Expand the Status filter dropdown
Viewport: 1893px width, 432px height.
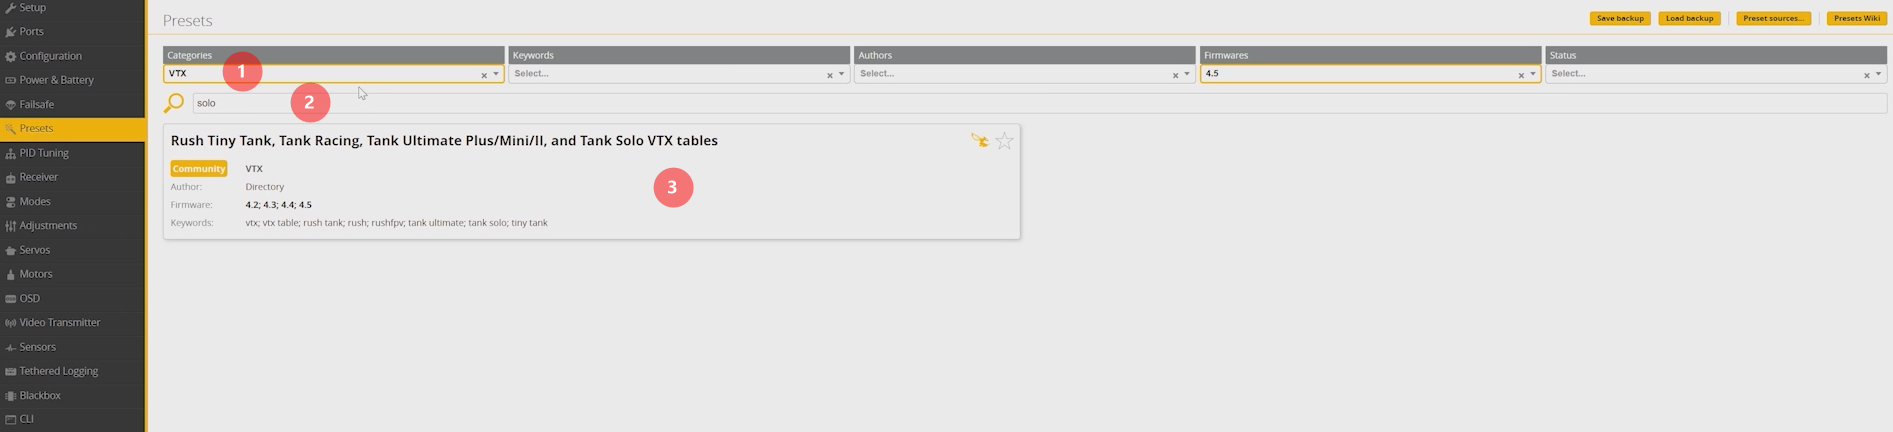click(x=1878, y=74)
